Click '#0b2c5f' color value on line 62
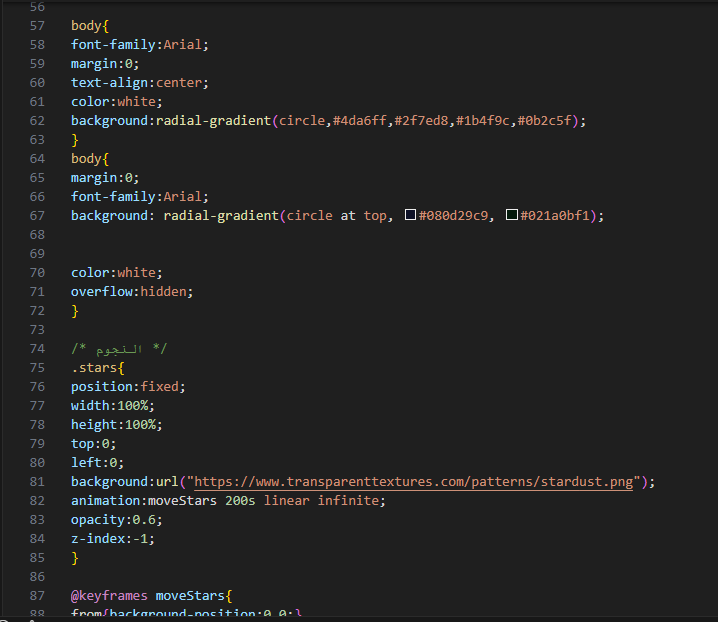The height and width of the screenshot is (622, 718). click(544, 120)
